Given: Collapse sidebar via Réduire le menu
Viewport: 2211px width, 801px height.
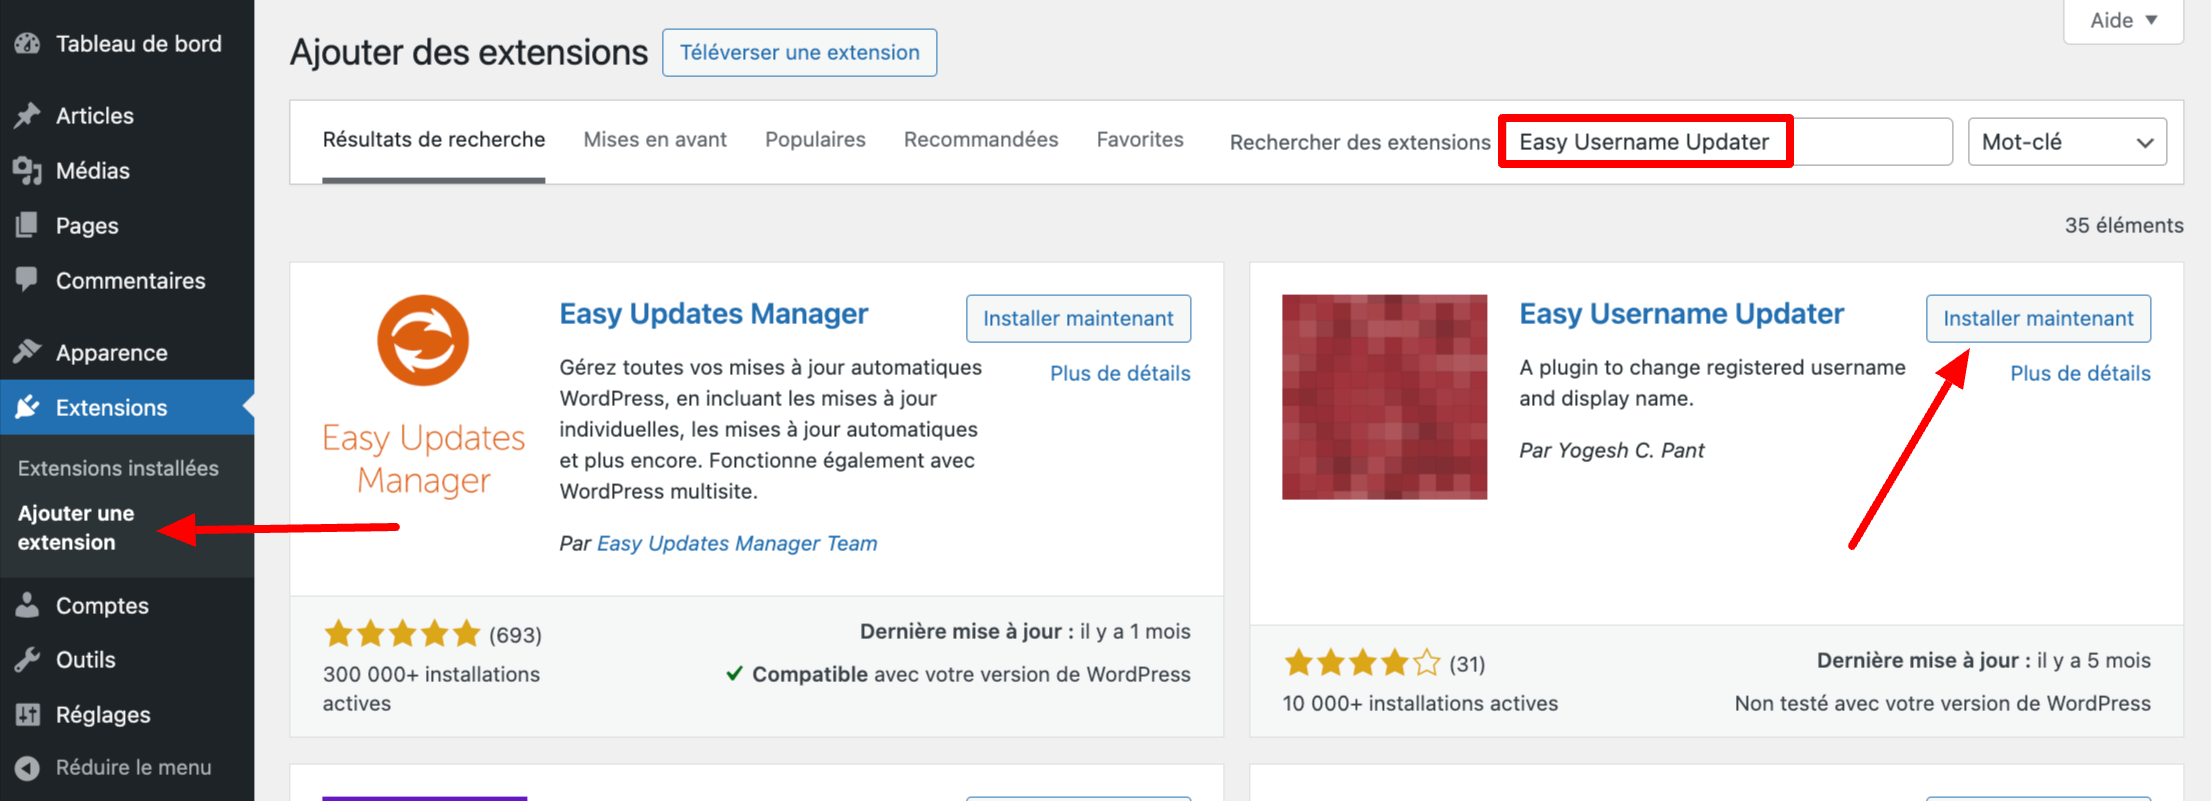Looking at the screenshot, I should (127, 767).
